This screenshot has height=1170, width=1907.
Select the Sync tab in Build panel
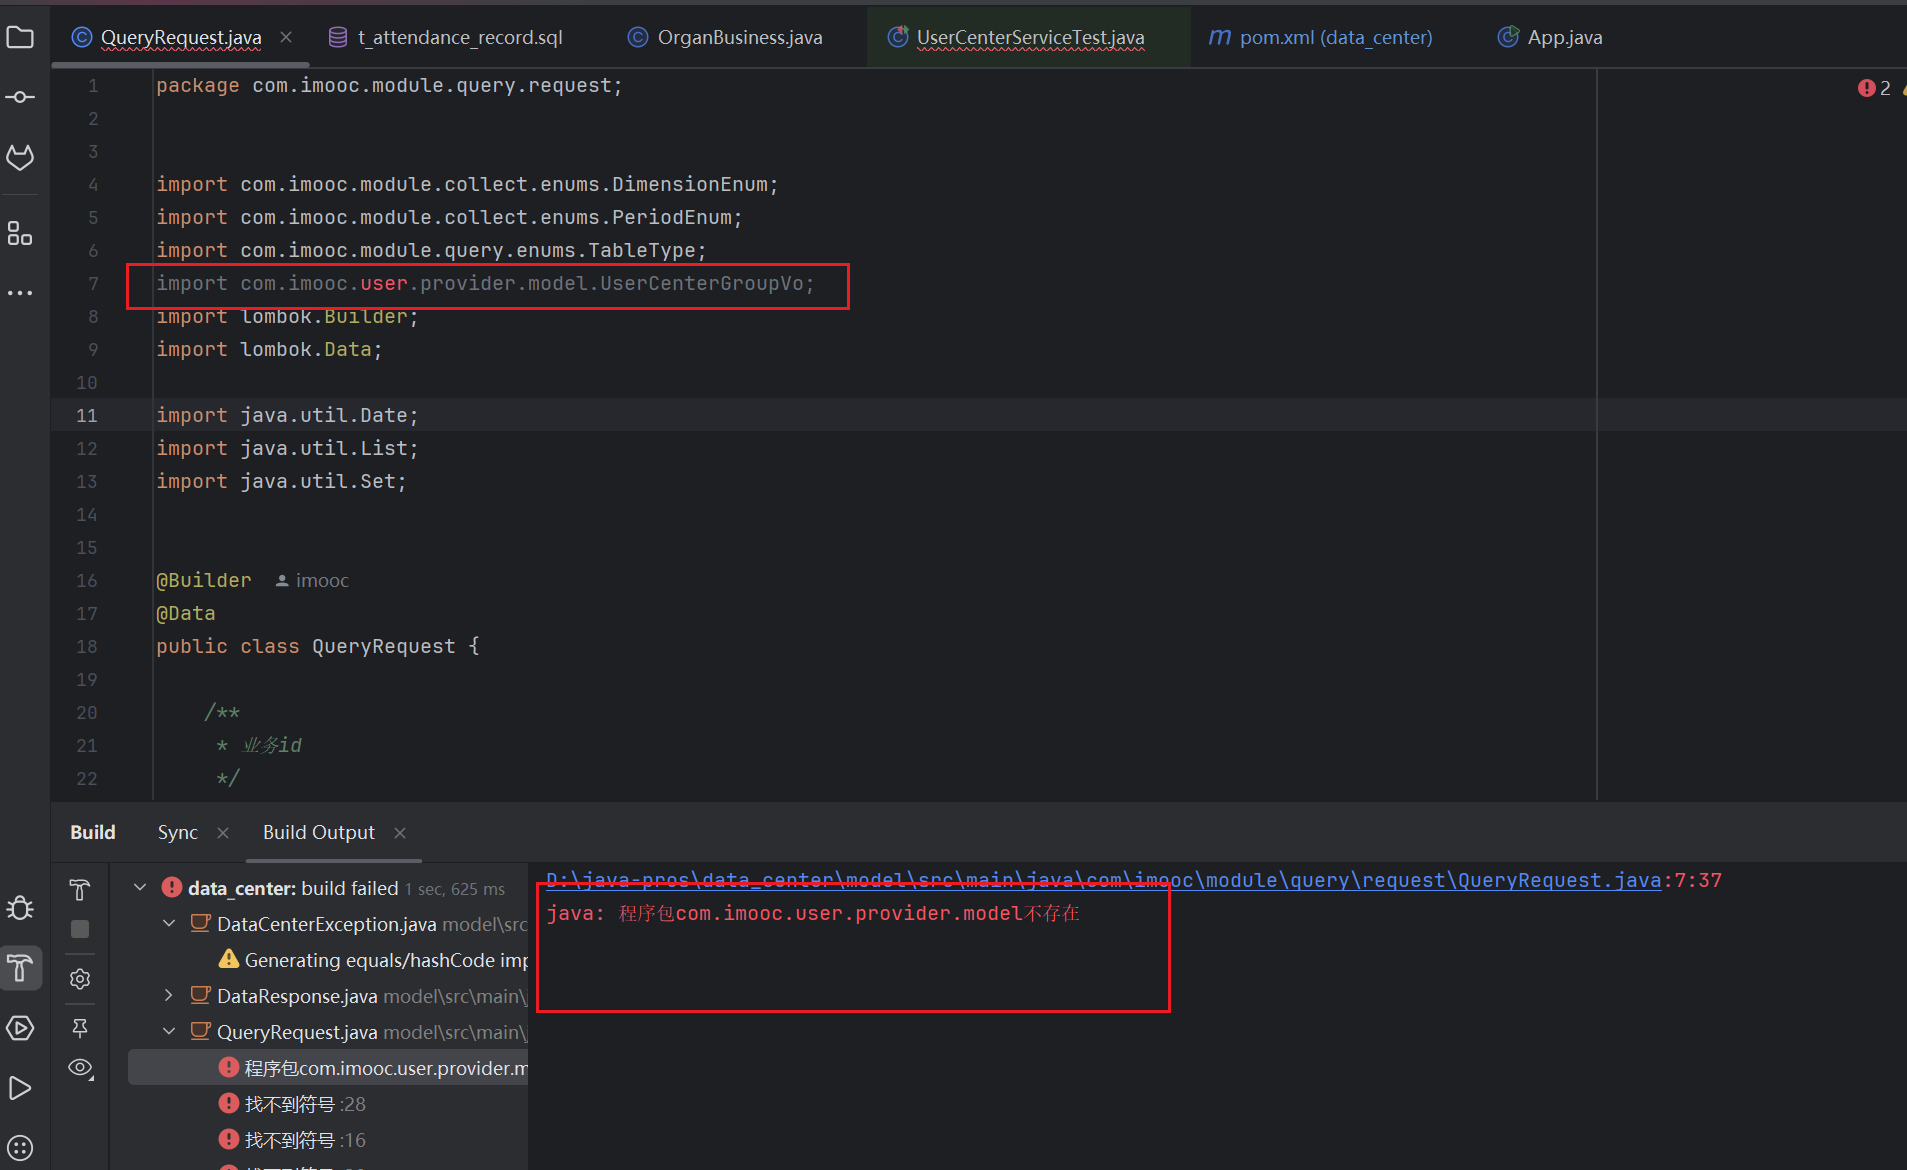(x=177, y=832)
